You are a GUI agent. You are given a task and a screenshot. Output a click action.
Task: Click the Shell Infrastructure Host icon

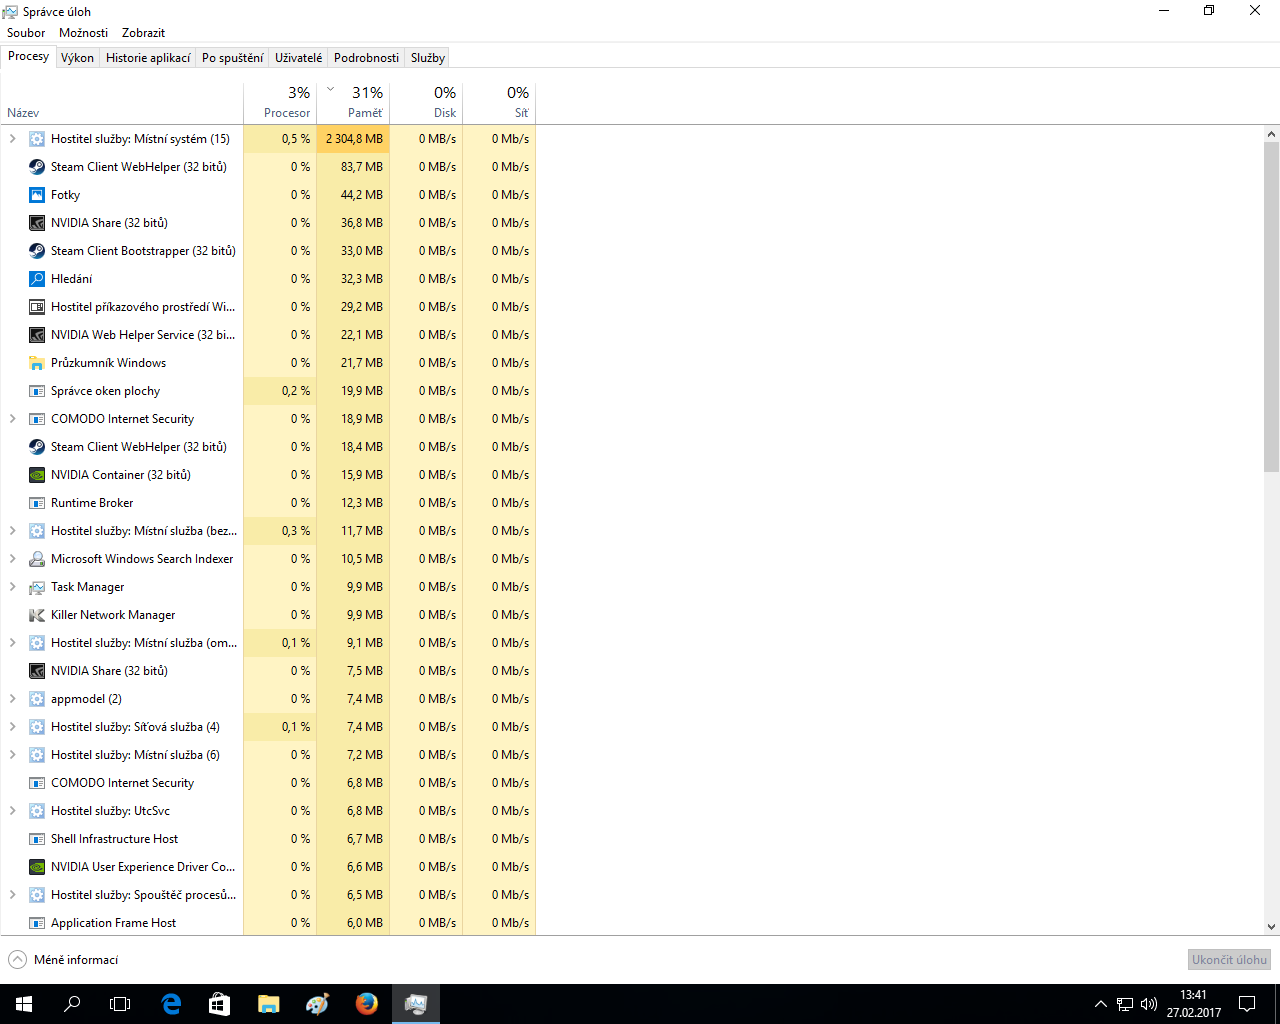pyautogui.click(x=37, y=839)
